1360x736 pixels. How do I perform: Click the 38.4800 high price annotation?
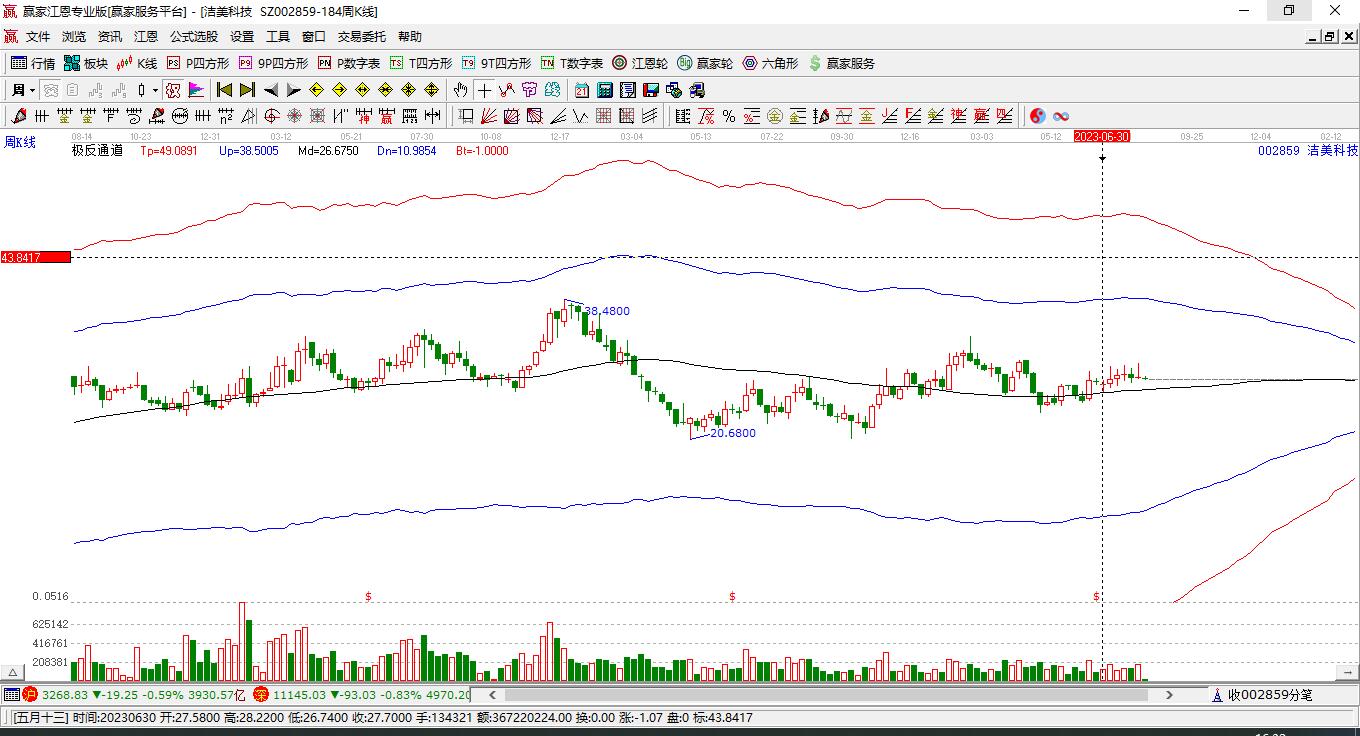[x=607, y=311]
